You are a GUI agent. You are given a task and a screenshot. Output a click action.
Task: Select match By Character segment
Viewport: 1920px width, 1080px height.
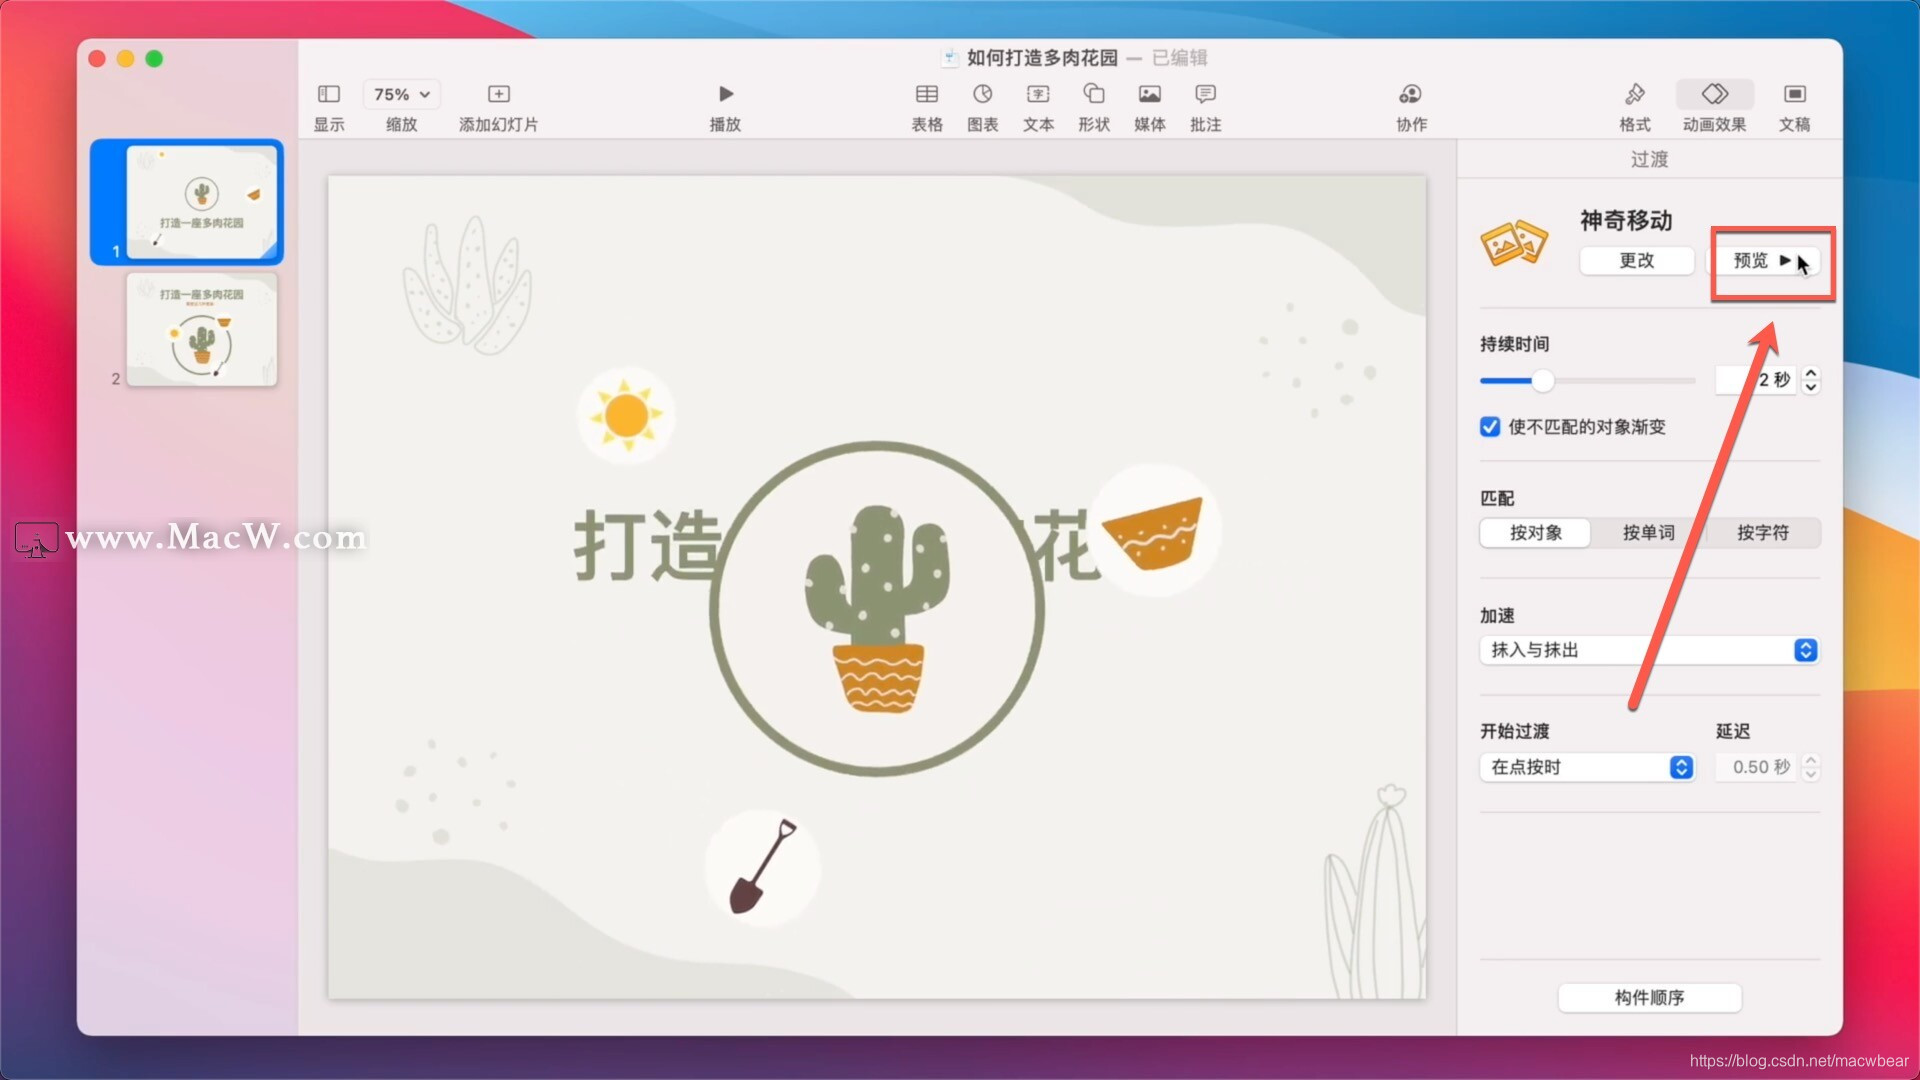click(1762, 533)
